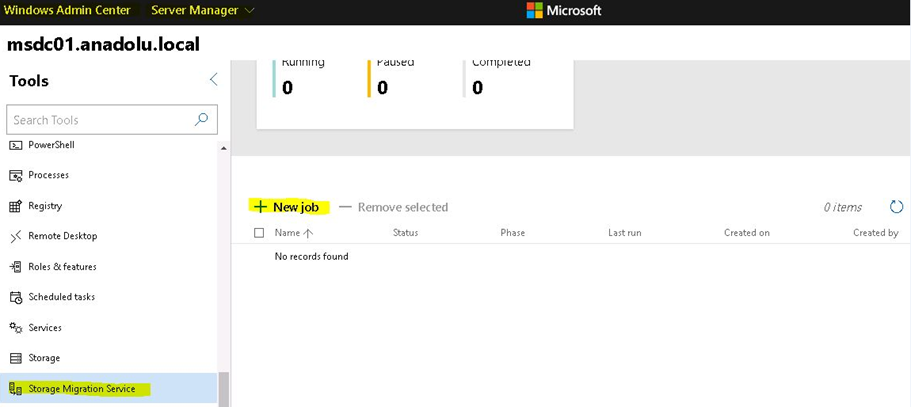This screenshot has width=911, height=407.
Task: Go to Windows Admin Center home link
Action: click(x=67, y=10)
